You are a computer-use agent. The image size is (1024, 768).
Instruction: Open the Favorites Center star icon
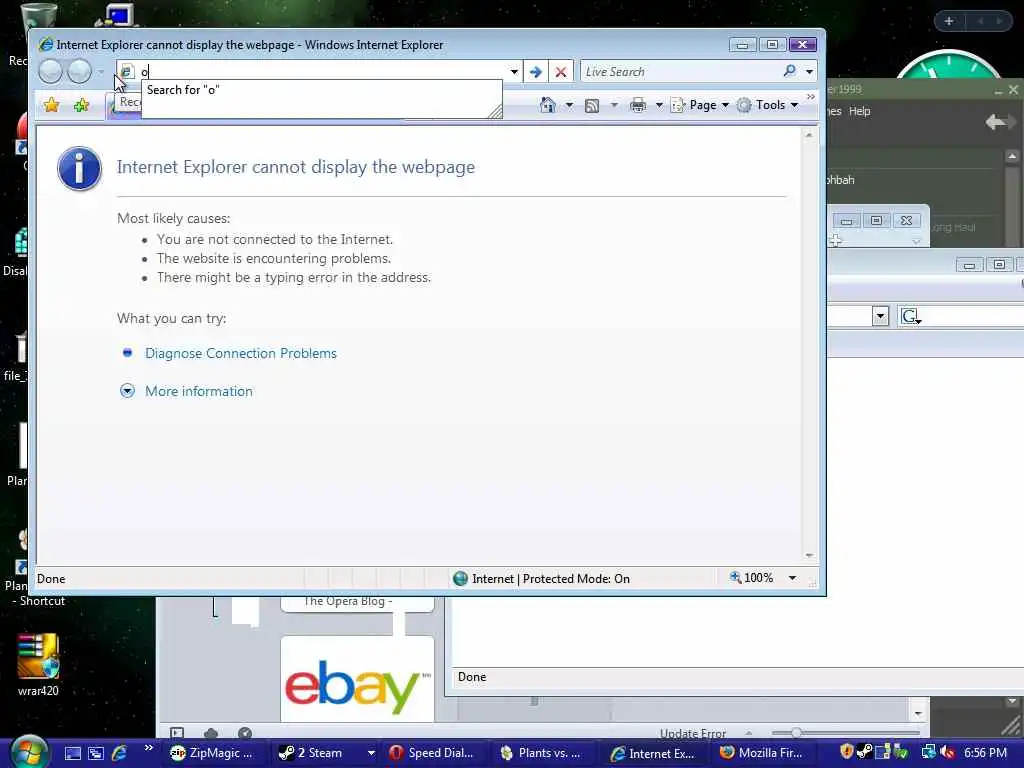point(52,104)
